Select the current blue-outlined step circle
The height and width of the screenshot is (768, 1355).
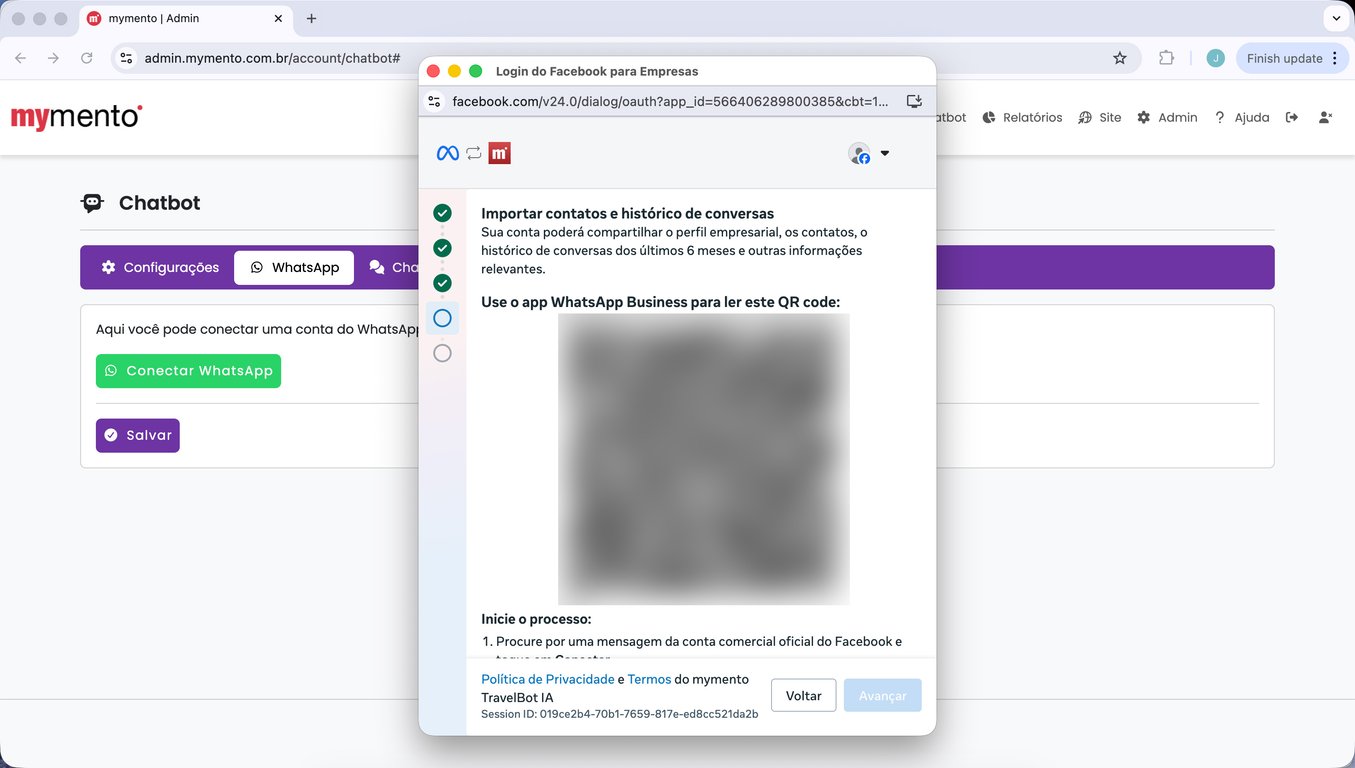tap(442, 318)
